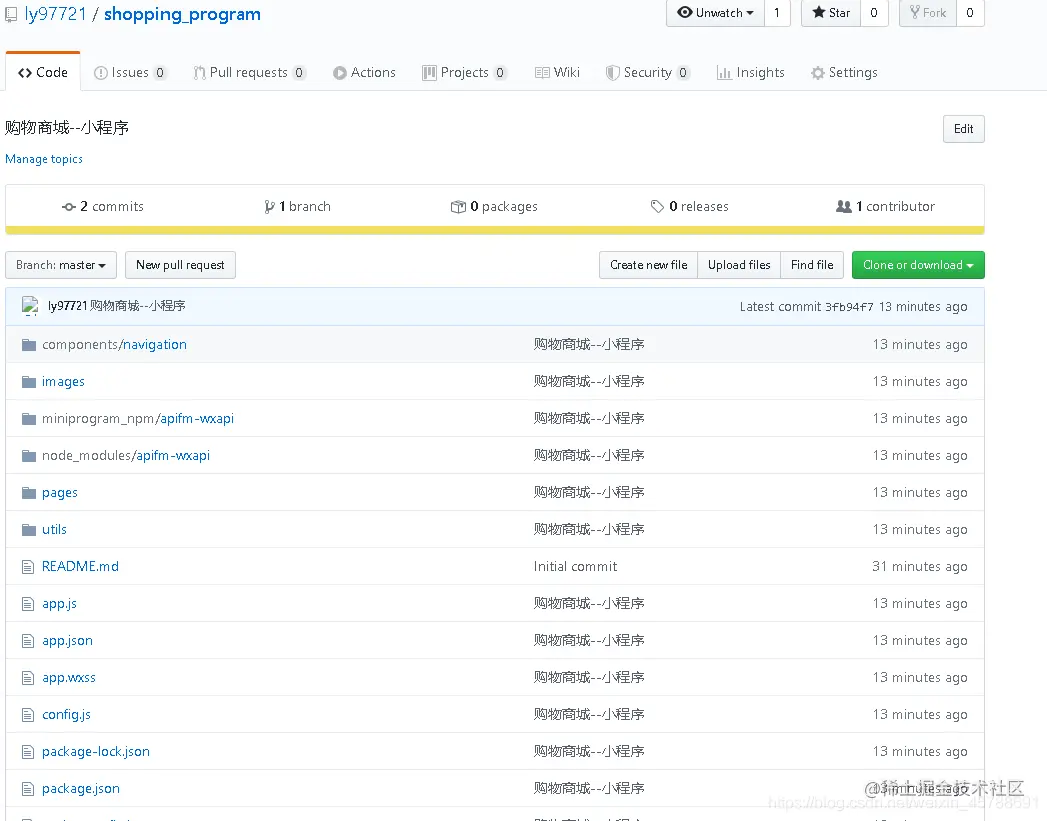The height and width of the screenshot is (821, 1047).
Task: Open the Wiki tab
Action: click(558, 73)
